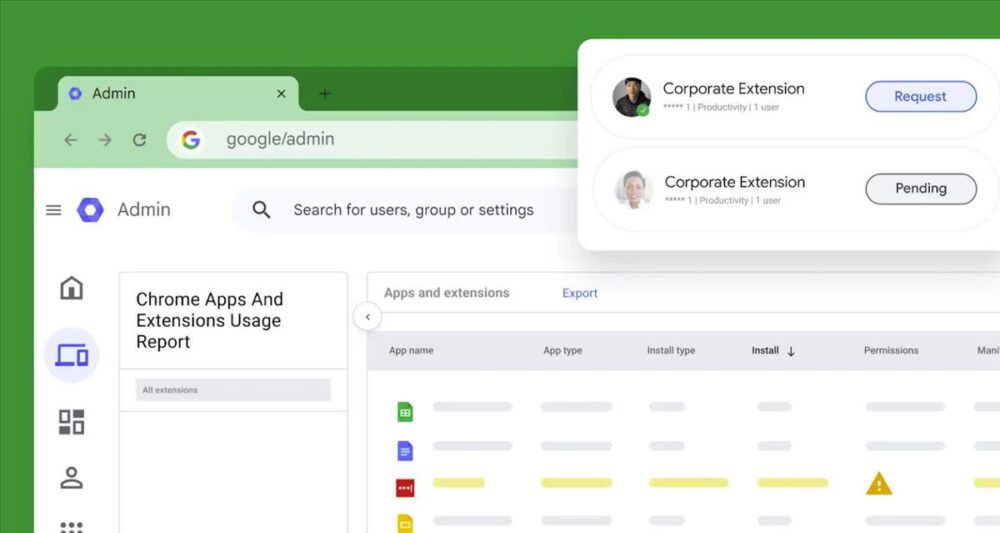Toggle the Install sort arrow
The image size is (1000, 533).
[791, 351]
